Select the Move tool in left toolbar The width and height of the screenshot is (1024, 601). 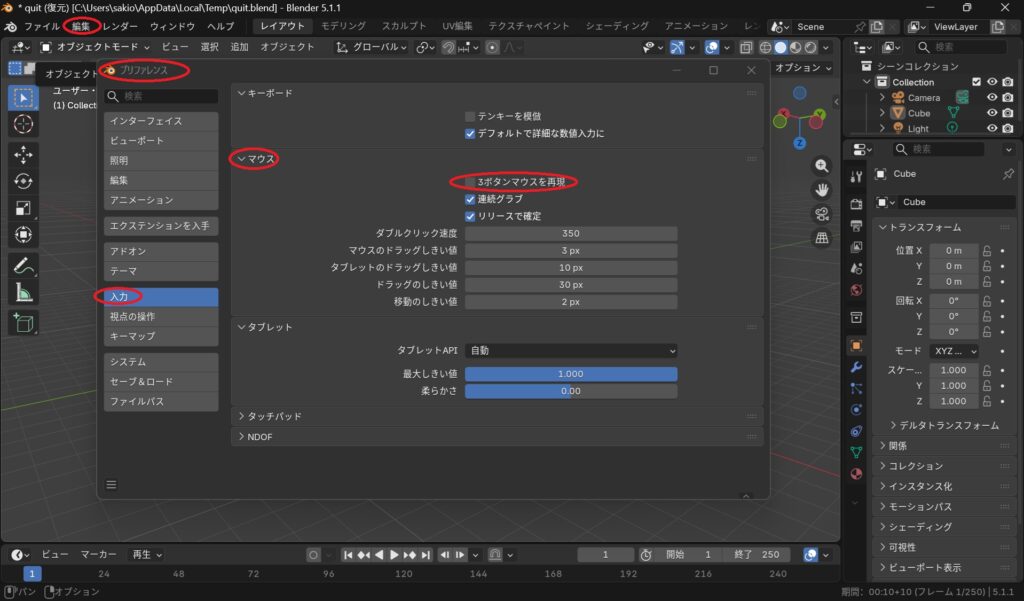click(x=24, y=154)
